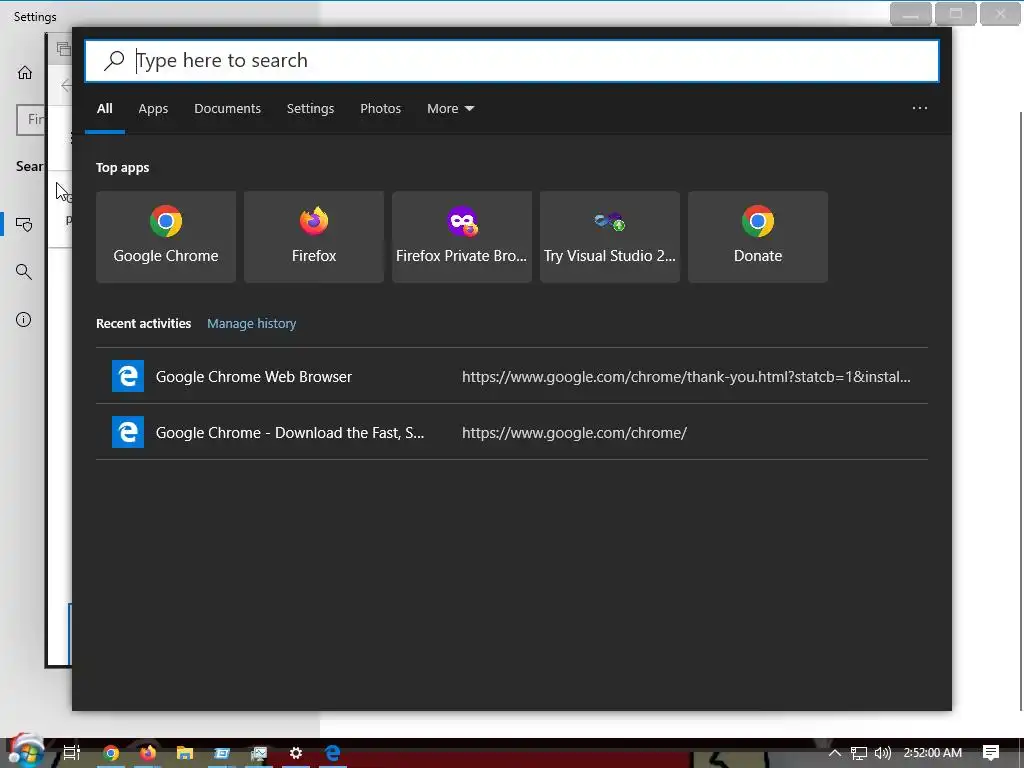The width and height of the screenshot is (1024, 768).
Task: Open More details info icon in Settings sidebar
Action: click(x=24, y=319)
